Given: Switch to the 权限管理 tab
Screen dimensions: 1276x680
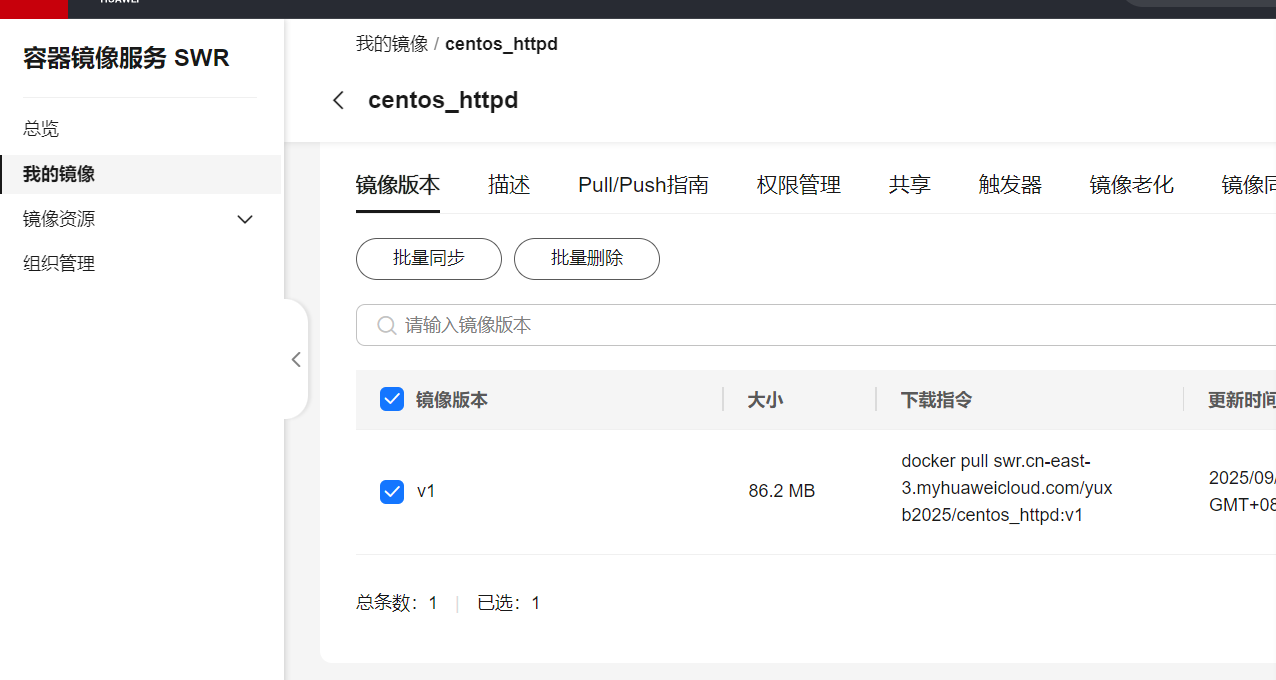Looking at the screenshot, I should pos(799,185).
